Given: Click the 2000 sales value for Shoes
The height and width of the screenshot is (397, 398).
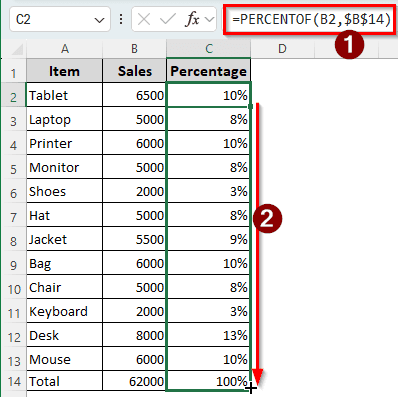Looking at the screenshot, I should tap(134, 191).
